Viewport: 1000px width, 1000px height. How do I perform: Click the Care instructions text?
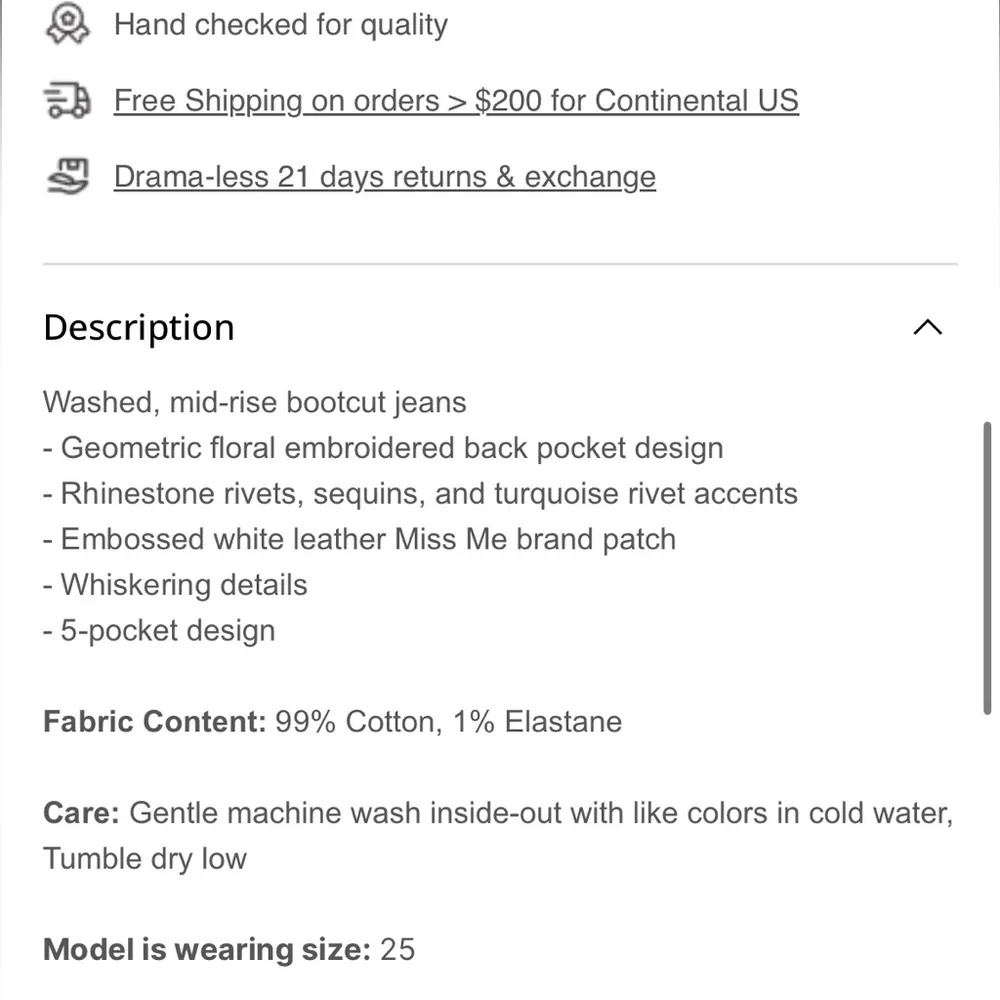(497, 813)
